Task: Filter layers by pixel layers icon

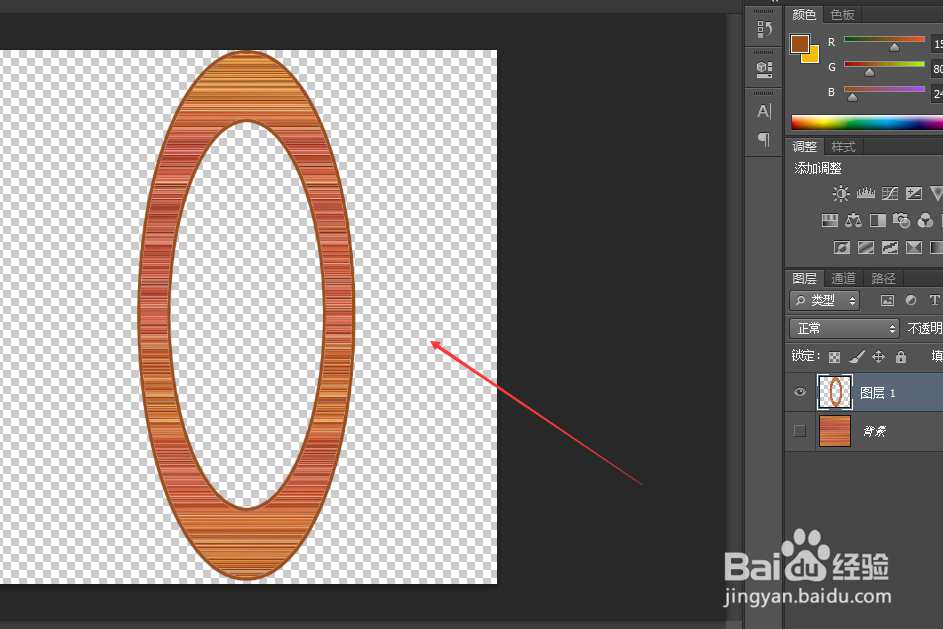Action: (x=887, y=300)
